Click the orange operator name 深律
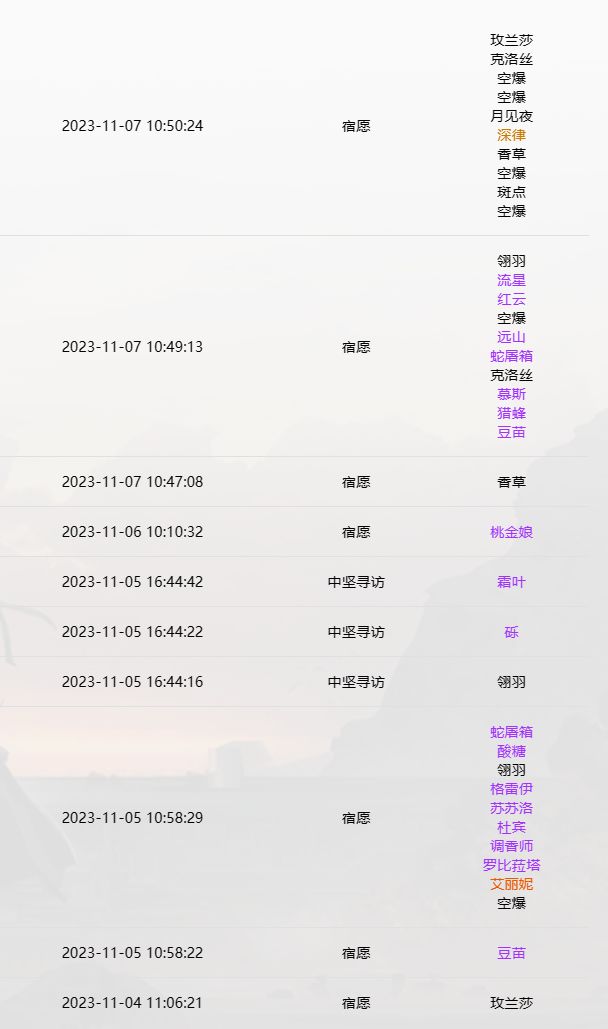 pos(511,135)
